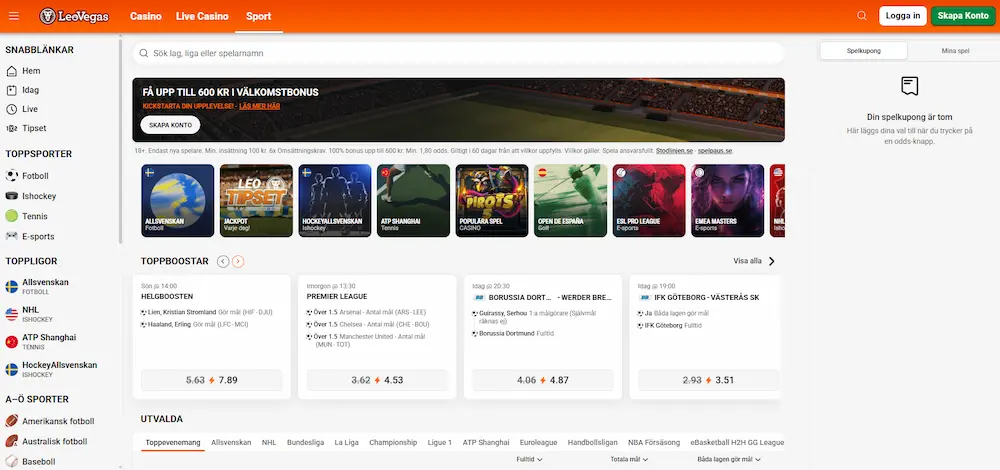Open the Totala mål dropdown
The height and width of the screenshot is (470, 1000).
click(629, 459)
